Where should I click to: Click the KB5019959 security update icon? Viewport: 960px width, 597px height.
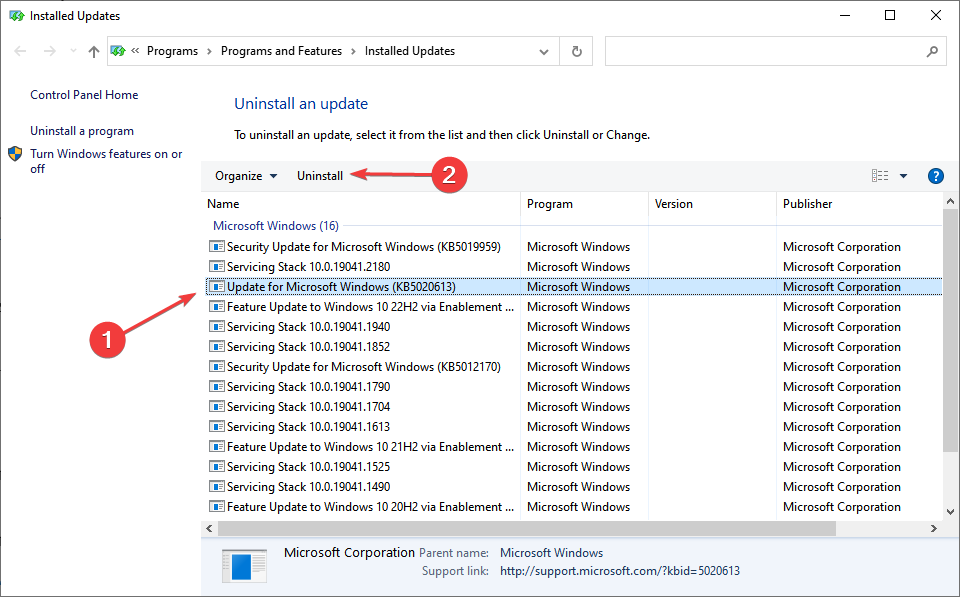pyautogui.click(x=217, y=247)
